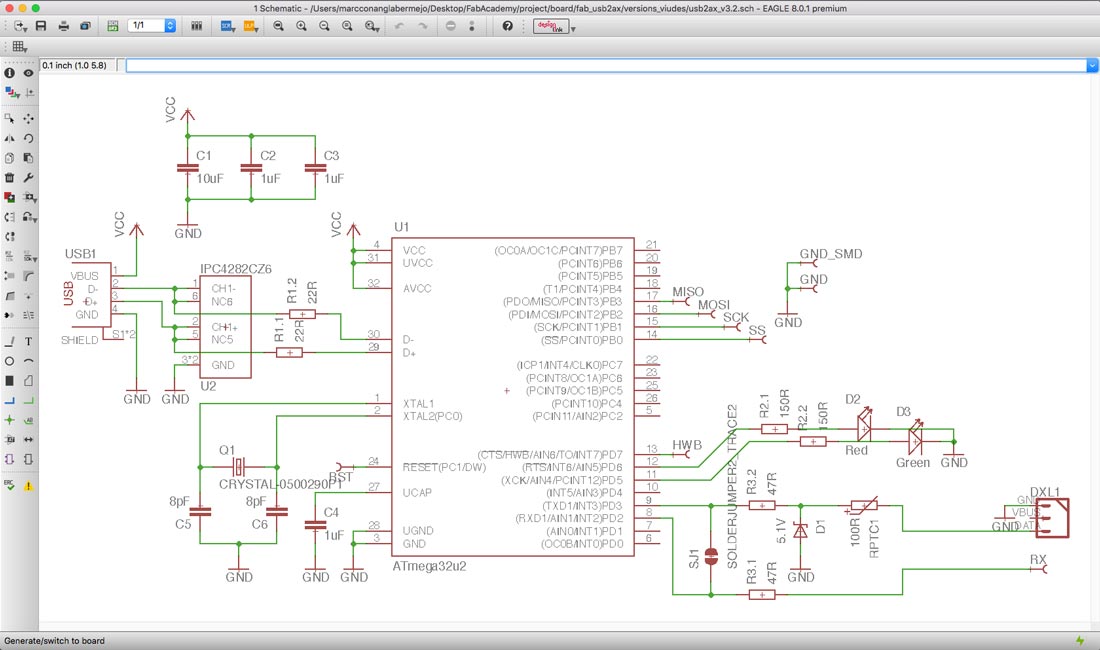Viewport: 1100px width, 650px height.
Task: Select the Mirror tool
Action: coord(9,138)
